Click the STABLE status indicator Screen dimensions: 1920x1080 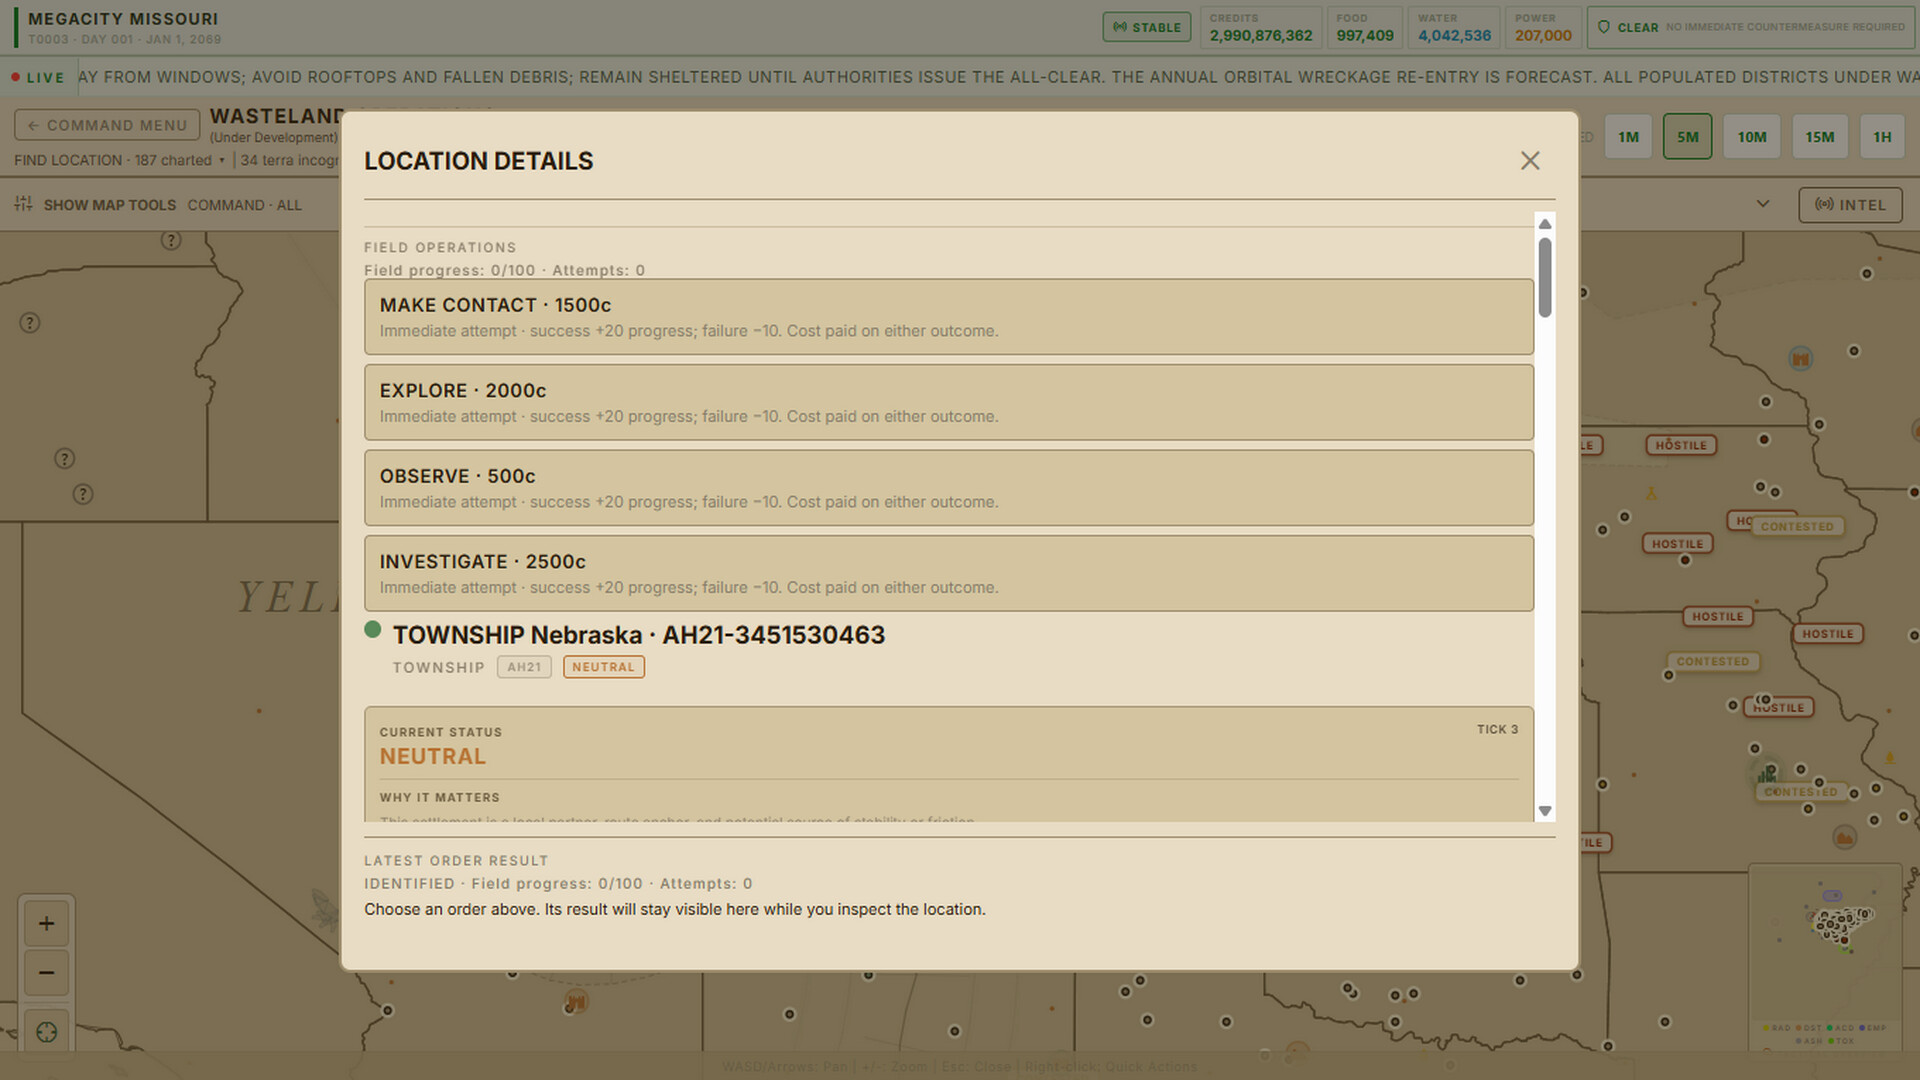pyautogui.click(x=1147, y=27)
